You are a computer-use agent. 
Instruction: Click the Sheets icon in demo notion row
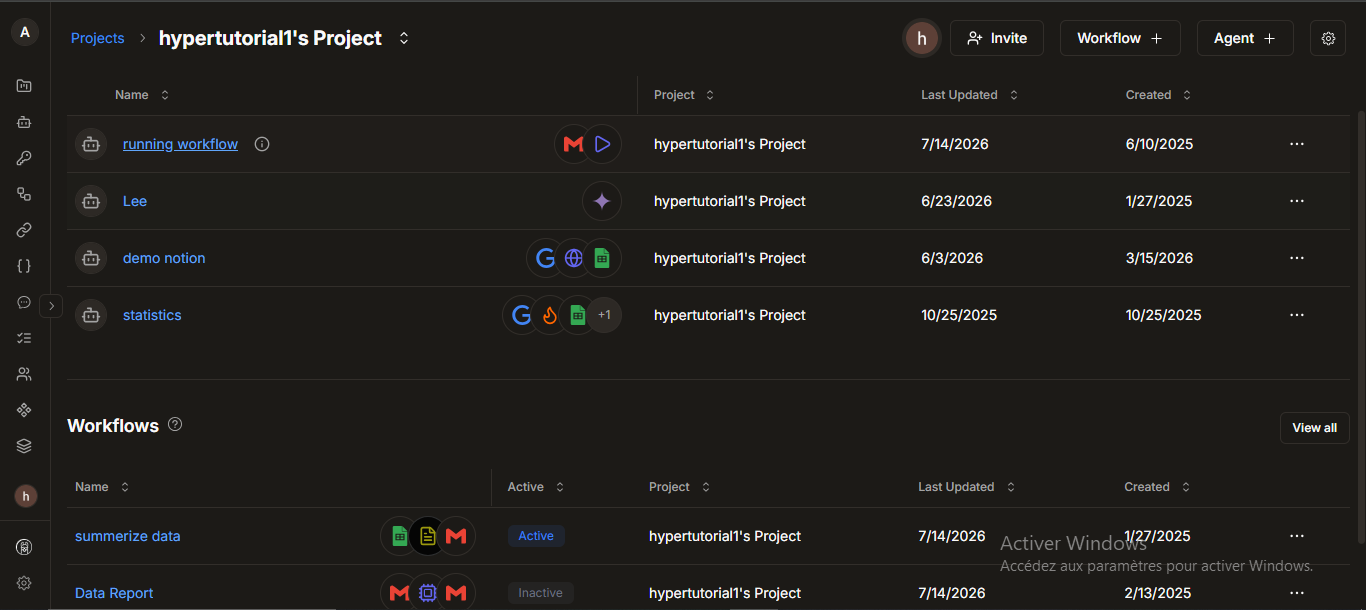pos(602,258)
